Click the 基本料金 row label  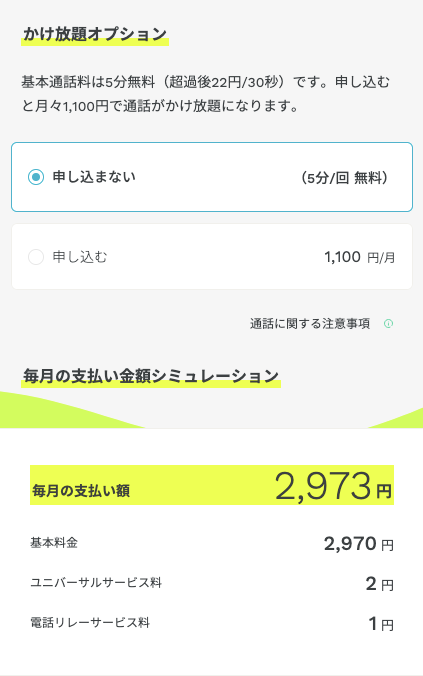point(54,543)
